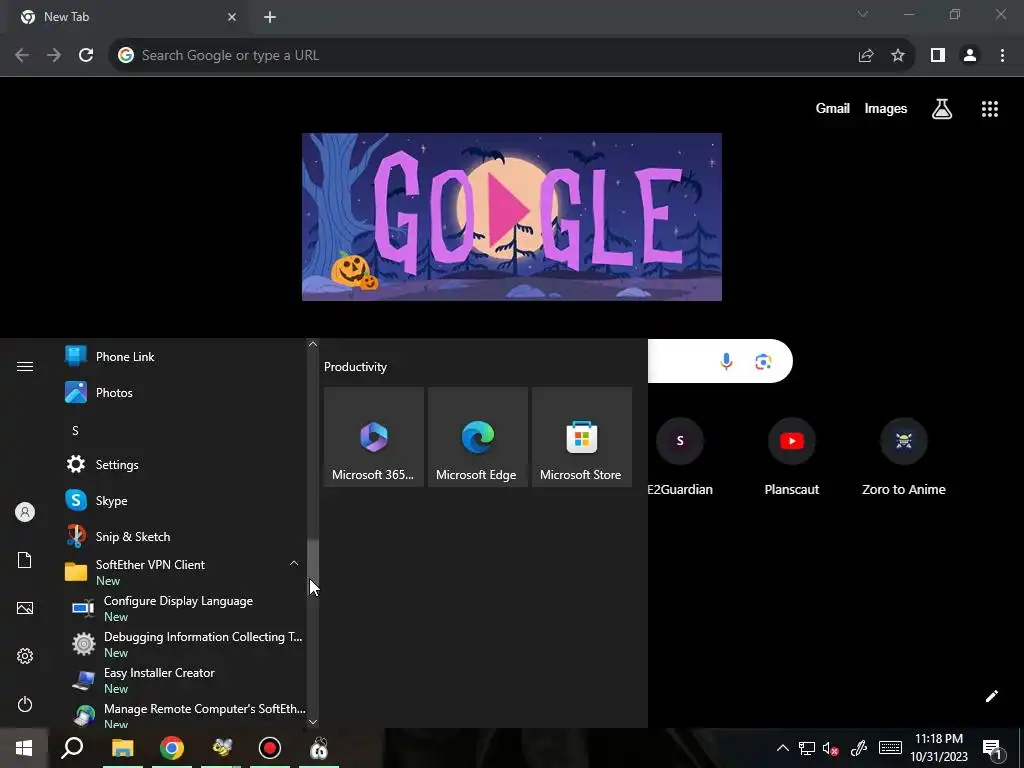The image size is (1024, 768).
Task: Focus the Chrome address bar
Action: 483,56
